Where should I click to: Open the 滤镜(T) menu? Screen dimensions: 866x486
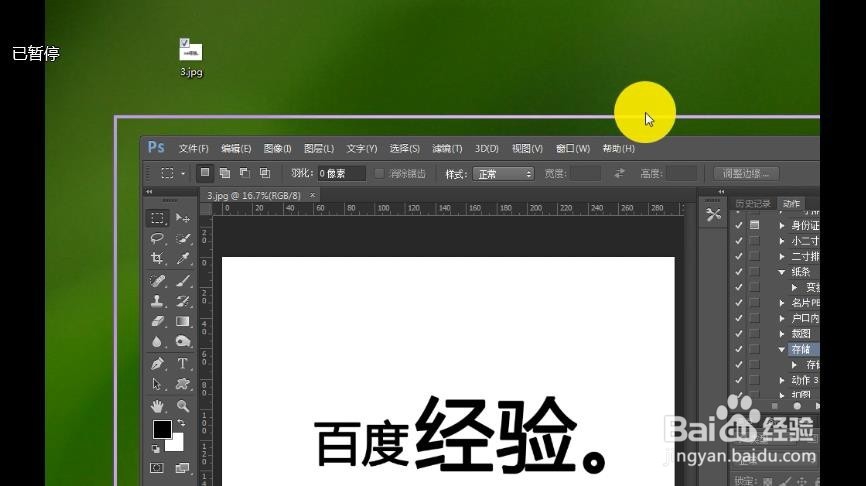447,149
